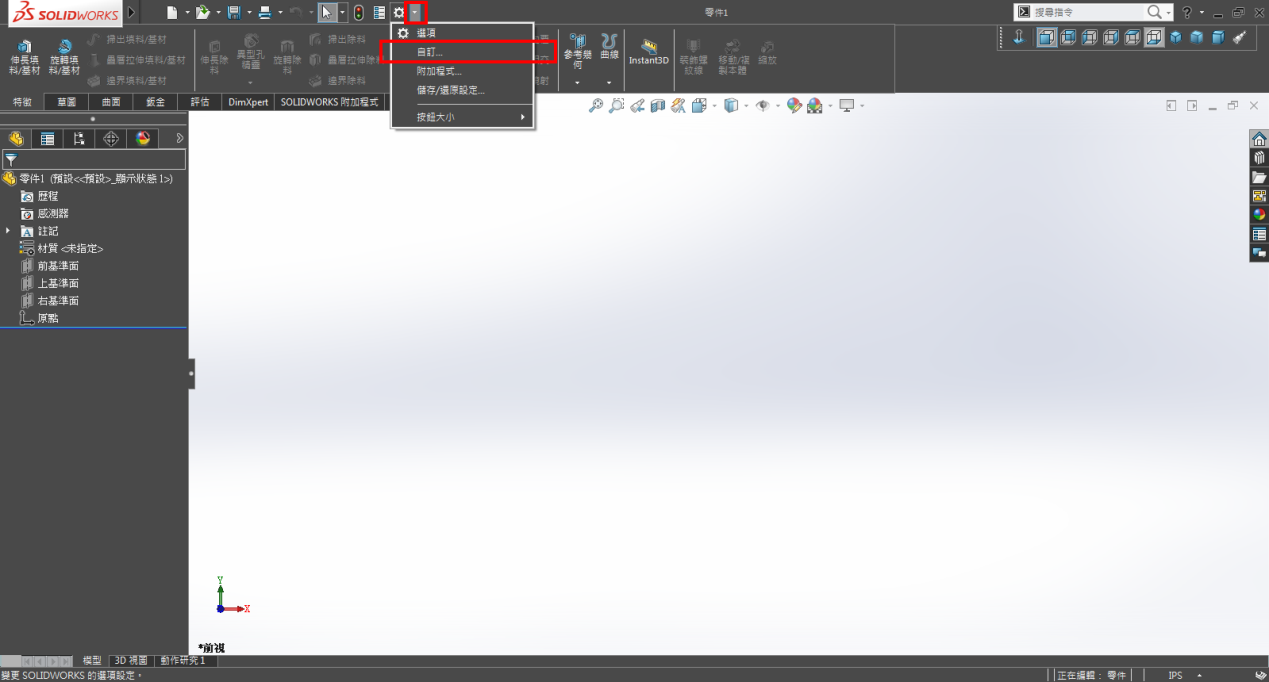This screenshot has height=682, width=1269.
Task: Choose 自訂... from the dropdown menu
Action: click(x=462, y=51)
